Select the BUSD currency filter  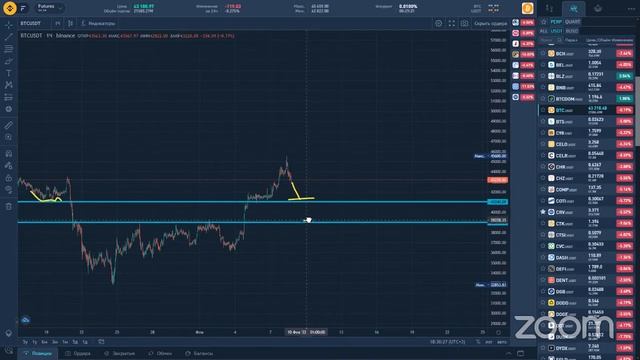coord(571,31)
